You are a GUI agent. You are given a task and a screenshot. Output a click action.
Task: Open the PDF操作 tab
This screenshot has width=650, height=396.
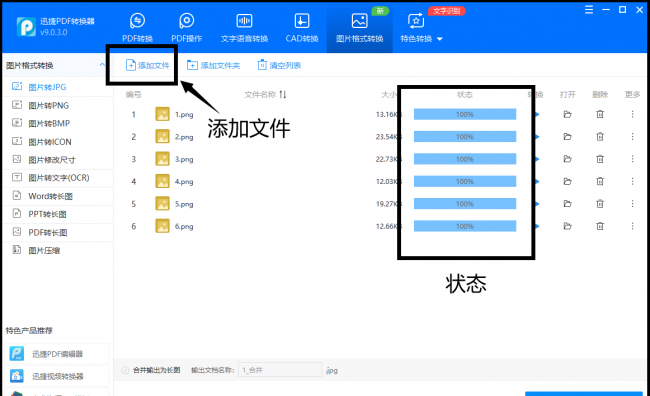coord(187,28)
